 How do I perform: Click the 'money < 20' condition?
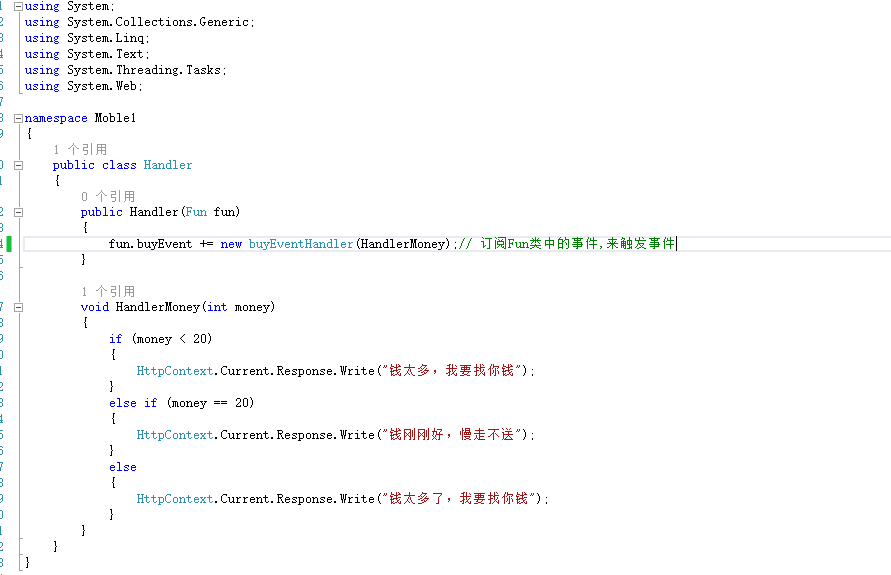pos(172,339)
